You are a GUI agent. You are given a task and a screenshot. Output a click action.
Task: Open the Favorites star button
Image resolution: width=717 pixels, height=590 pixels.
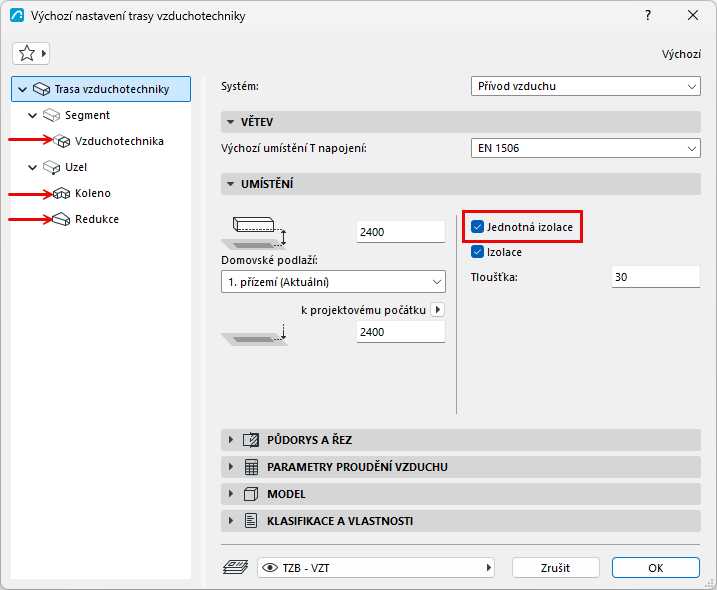31,54
